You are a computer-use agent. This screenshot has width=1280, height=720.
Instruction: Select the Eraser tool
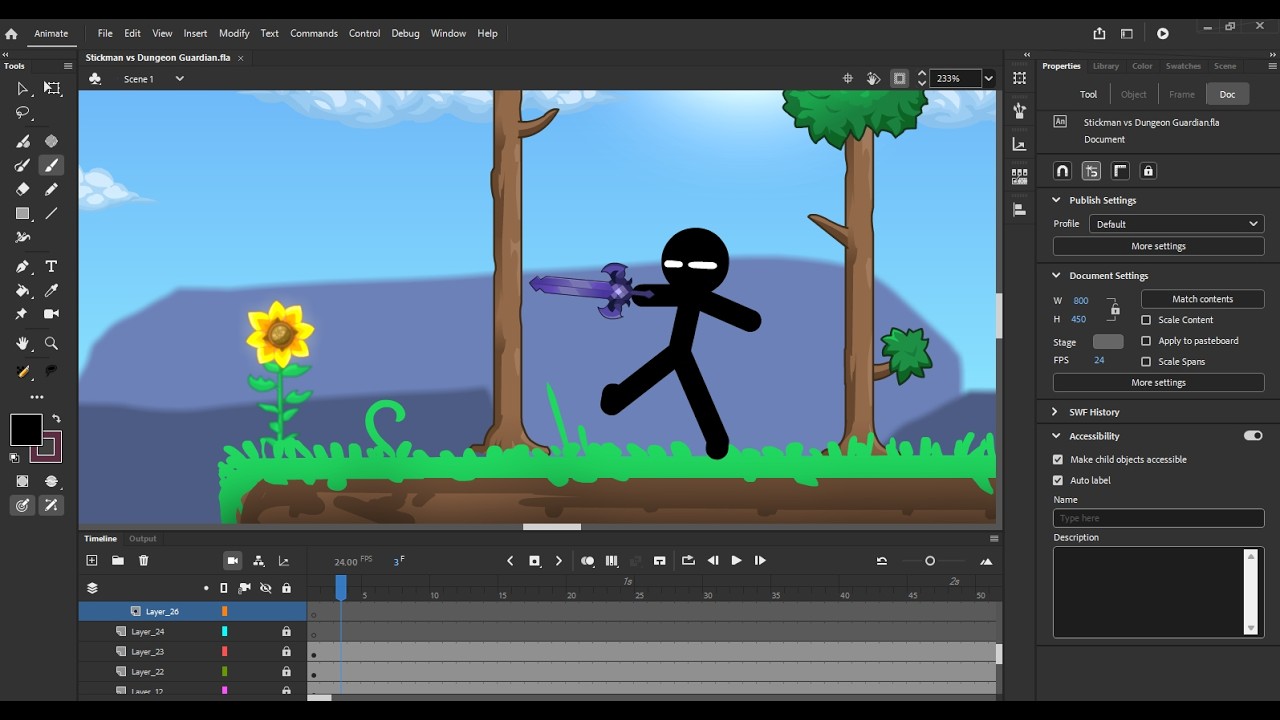tap(22, 189)
